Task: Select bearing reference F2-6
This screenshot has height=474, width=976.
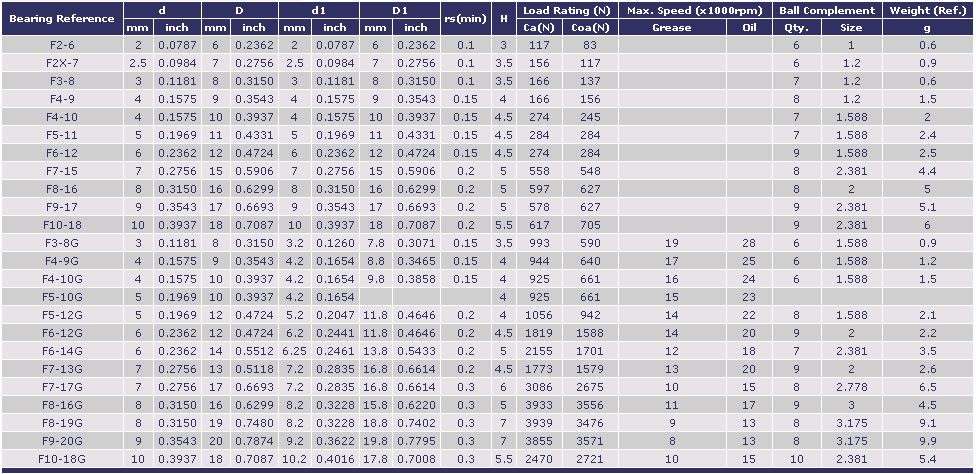Action: coord(62,45)
